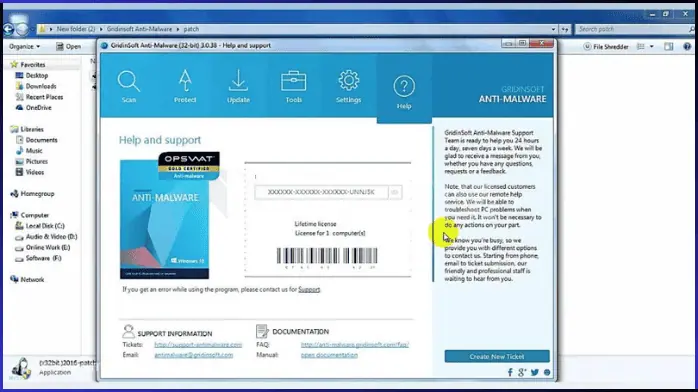Click the Explorer back arrow
Viewport: 698px width, 392px height.
click(8, 29)
